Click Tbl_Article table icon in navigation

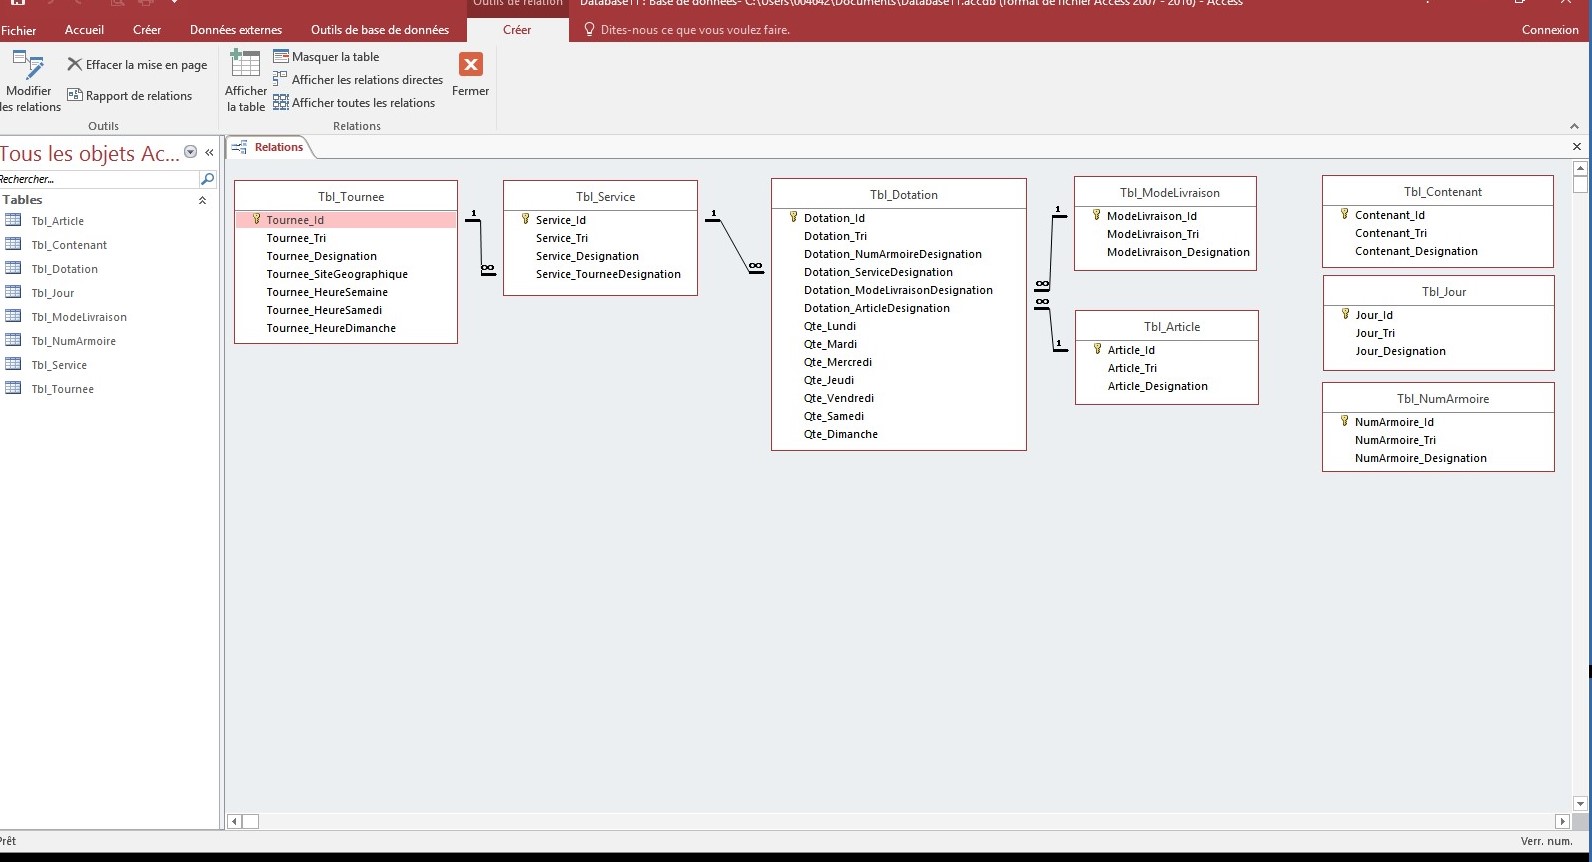(x=14, y=220)
